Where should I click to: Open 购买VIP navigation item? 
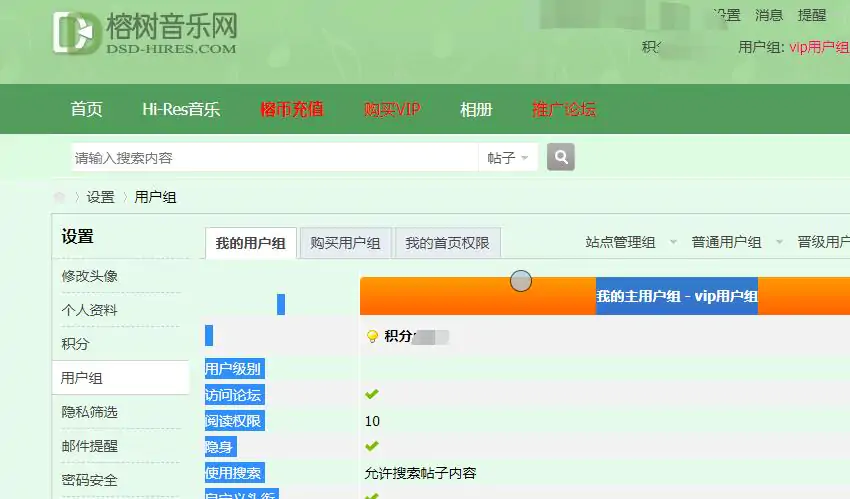pos(392,109)
